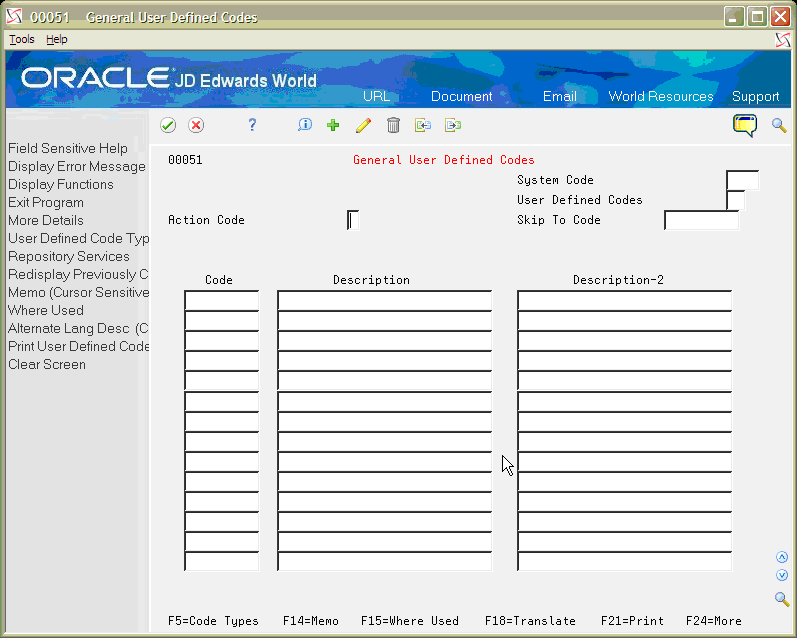
Task: Select Display Functions option
Action: (x=60, y=184)
